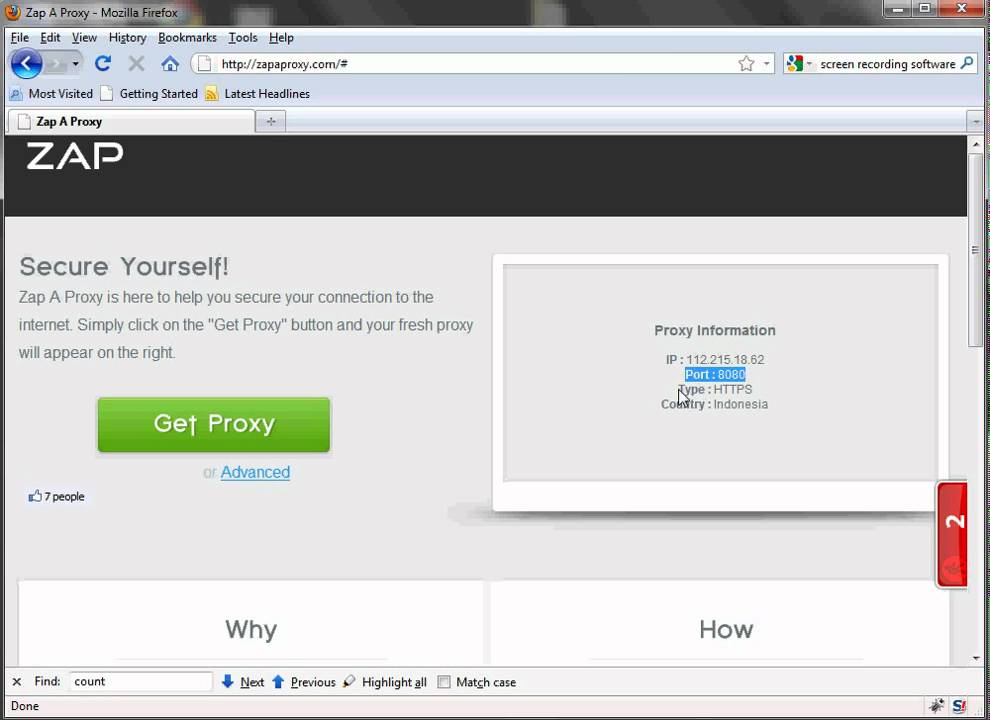The height and width of the screenshot is (720, 990).
Task: Click the Proxy Information heading
Action: click(715, 330)
